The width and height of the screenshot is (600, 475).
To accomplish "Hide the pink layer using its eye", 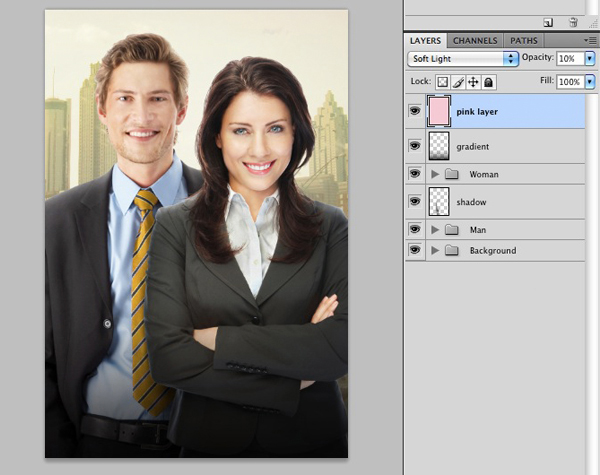I will 414,111.
